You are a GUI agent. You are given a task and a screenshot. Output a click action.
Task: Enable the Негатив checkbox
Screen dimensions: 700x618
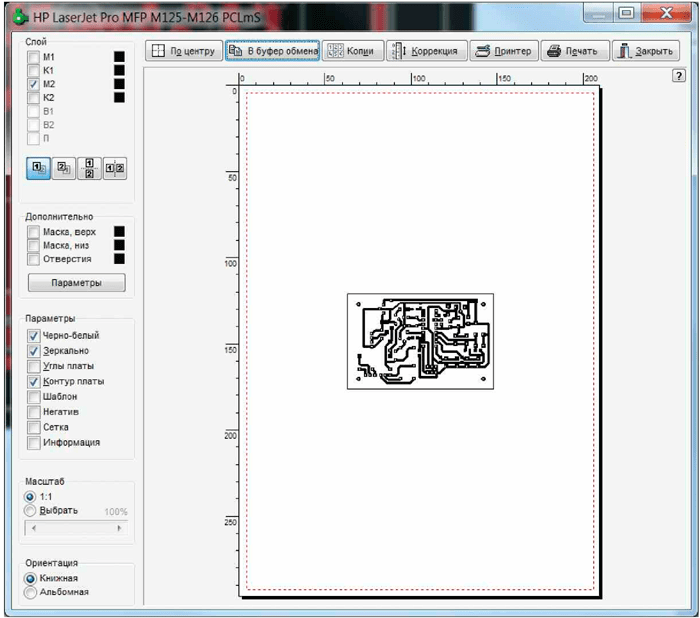[35, 412]
